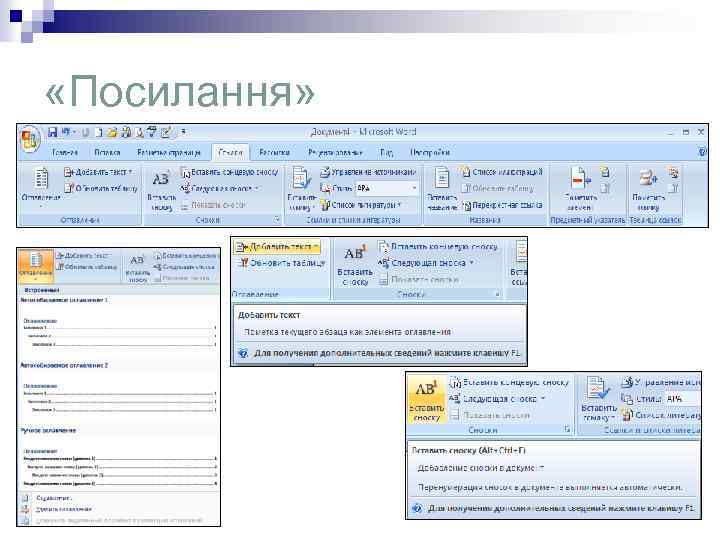Click the Office button in the full Word window

click(x=30, y=138)
